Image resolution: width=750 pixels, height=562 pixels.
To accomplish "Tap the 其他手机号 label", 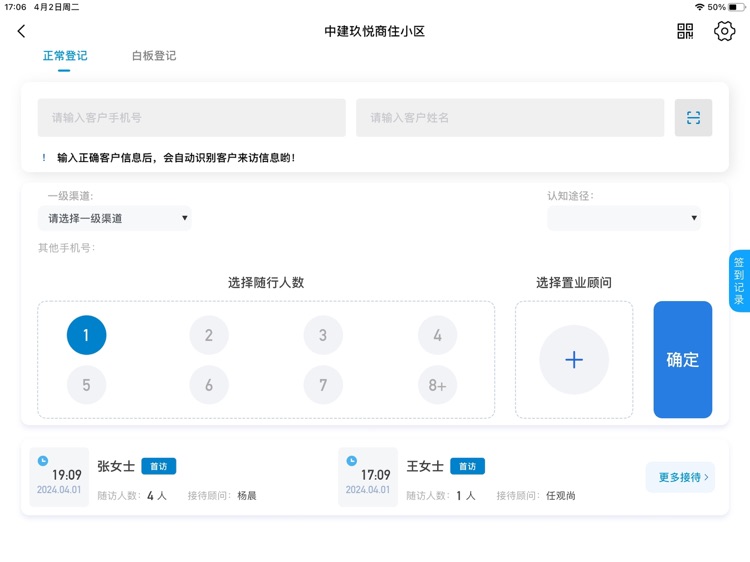I will [x=66, y=248].
